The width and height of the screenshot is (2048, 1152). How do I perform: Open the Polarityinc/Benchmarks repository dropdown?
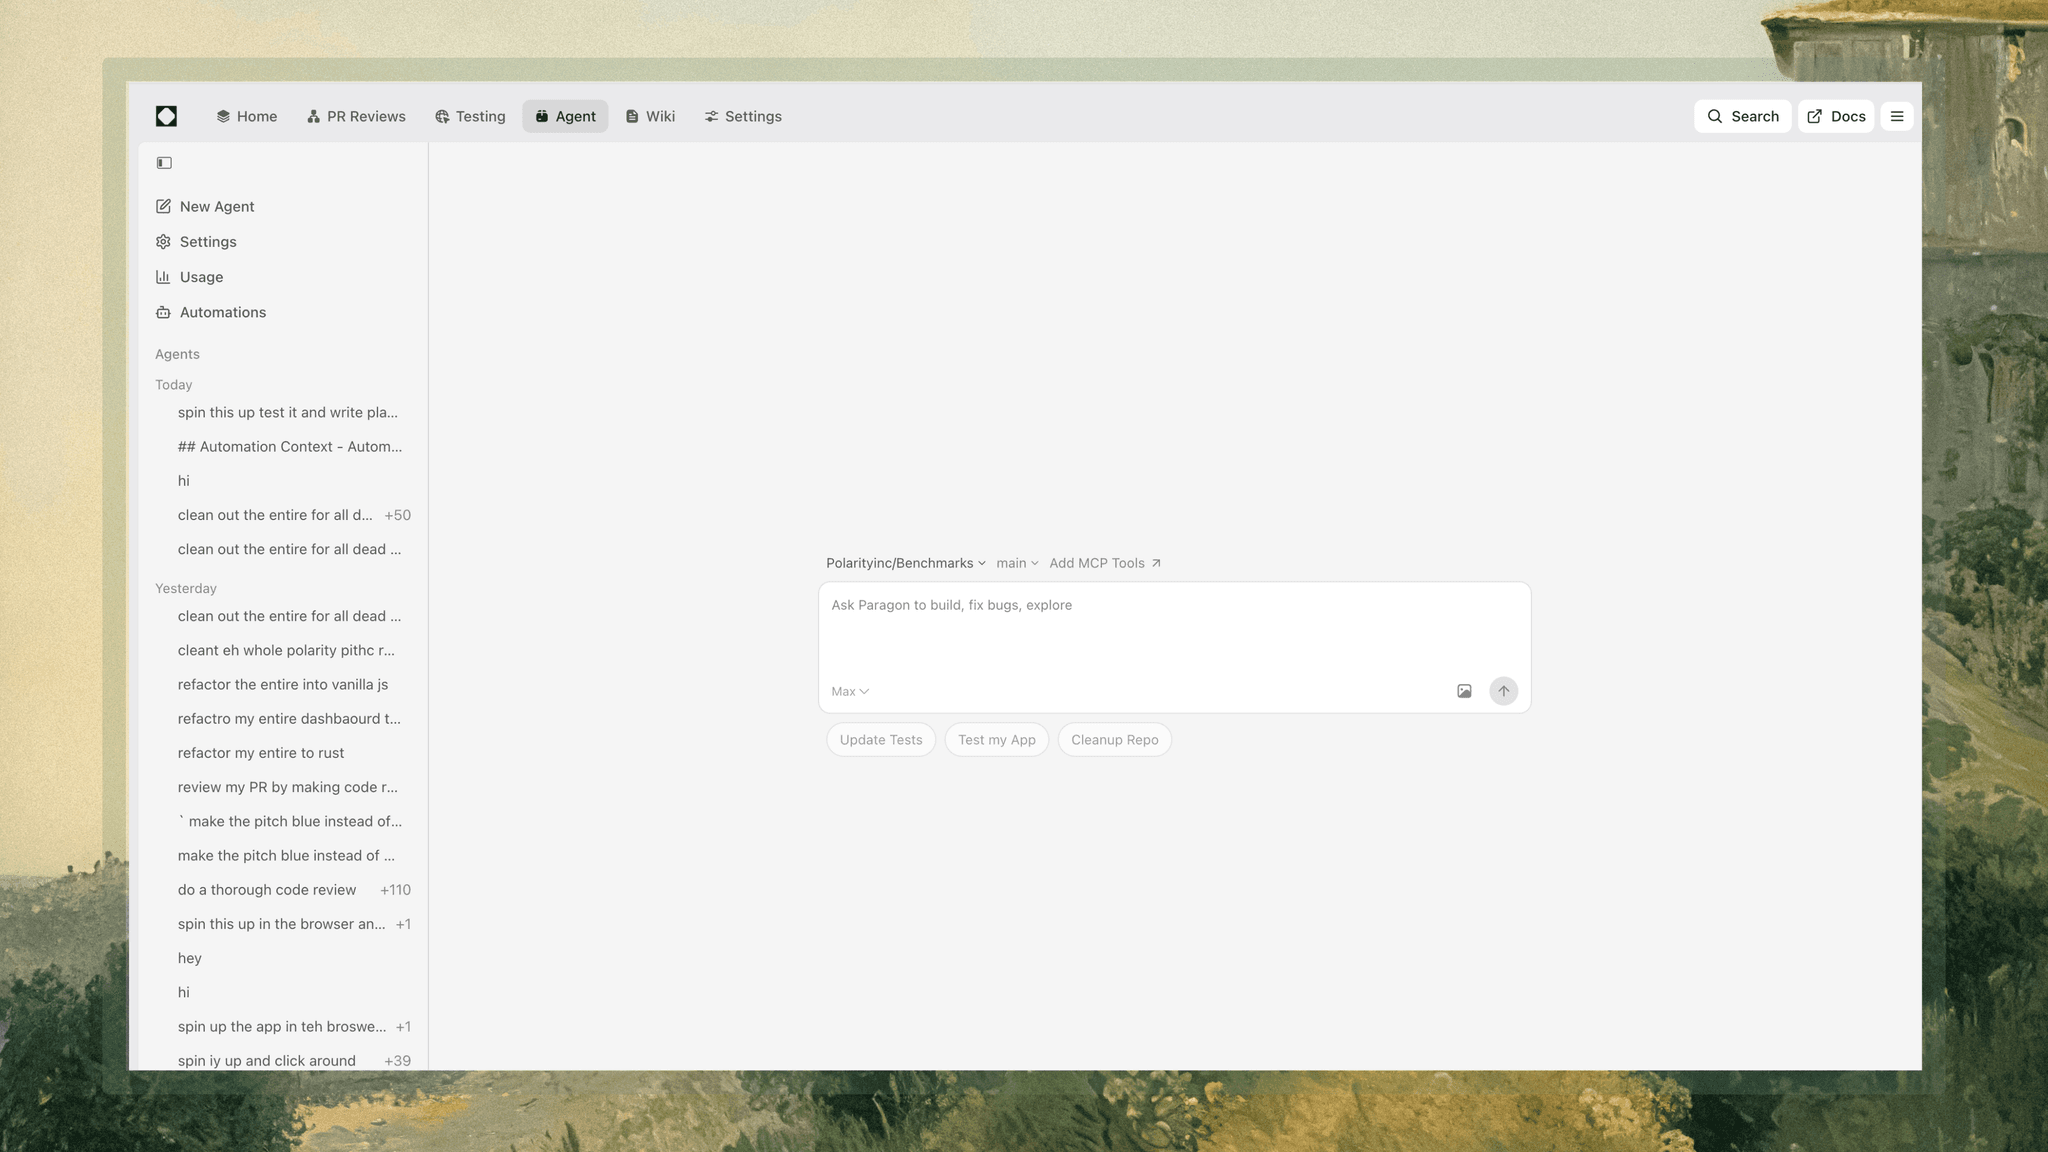click(905, 563)
